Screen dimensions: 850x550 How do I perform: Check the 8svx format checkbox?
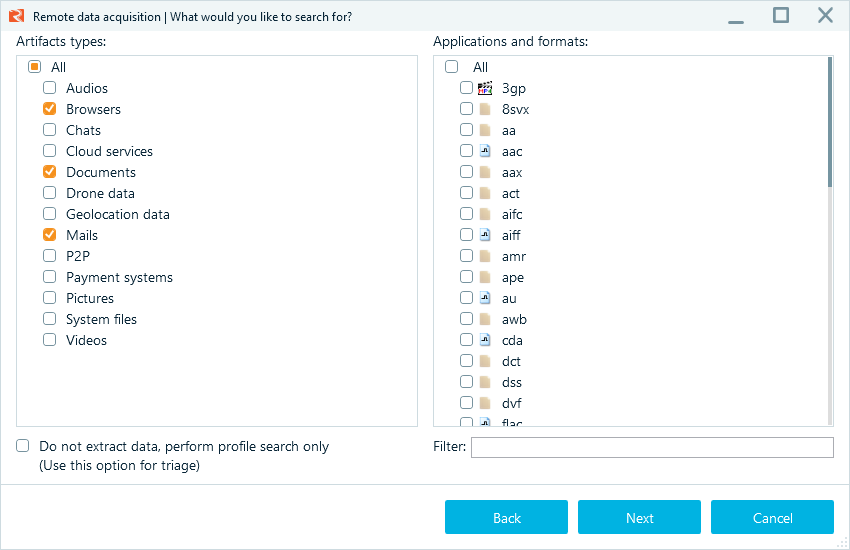(x=466, y=109)
